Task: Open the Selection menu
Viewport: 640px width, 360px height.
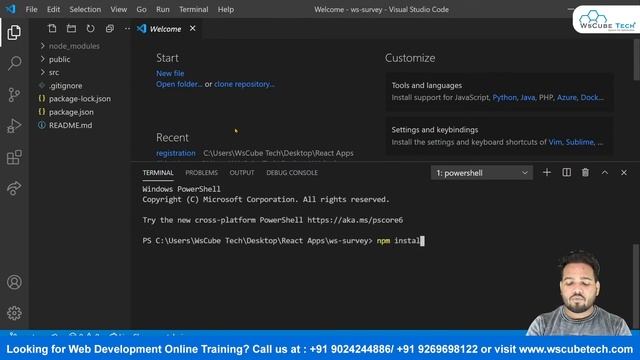Action: tap(85, 9)
